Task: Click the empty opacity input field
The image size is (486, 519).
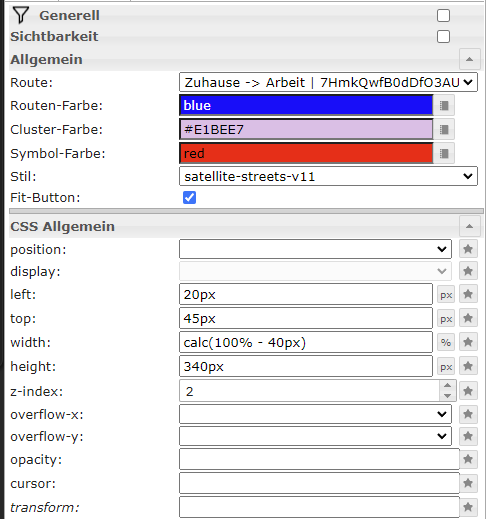Action: pyautogui.click(x=319, y=459)
